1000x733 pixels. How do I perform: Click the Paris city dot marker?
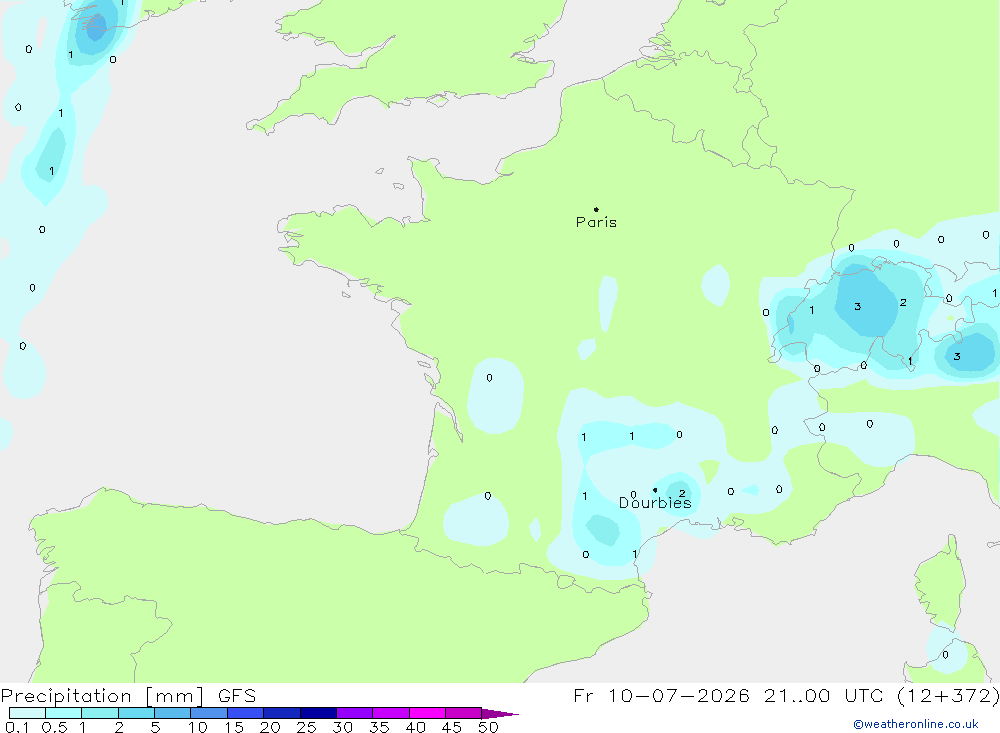point(596,209)
